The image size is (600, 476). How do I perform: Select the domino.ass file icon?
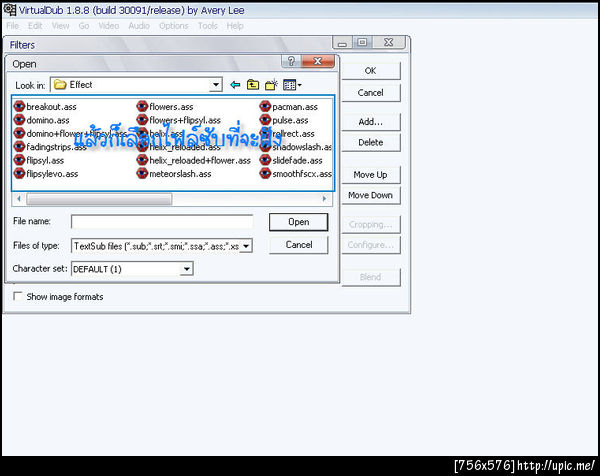pyautogui.click(x=20, y=120)
